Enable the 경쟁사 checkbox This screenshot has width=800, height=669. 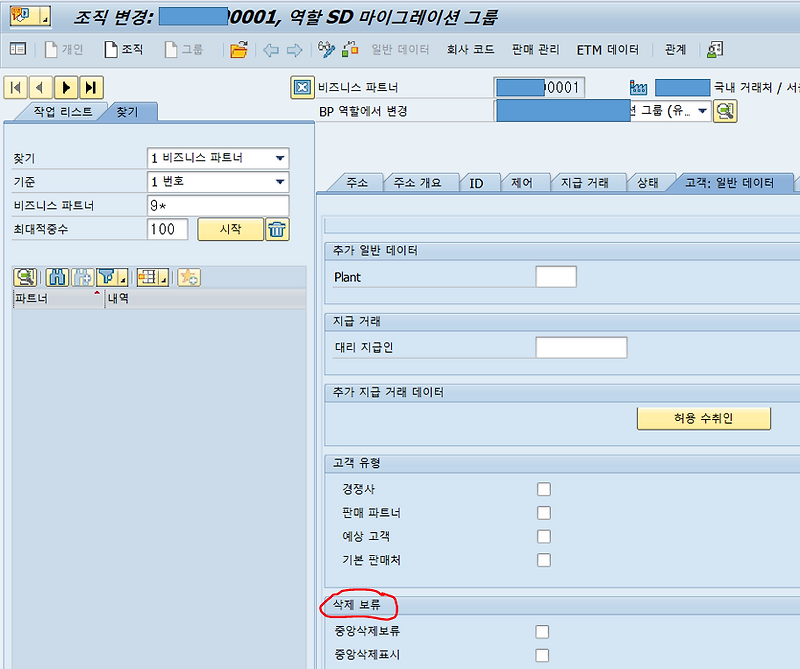(x=543, y=488)
